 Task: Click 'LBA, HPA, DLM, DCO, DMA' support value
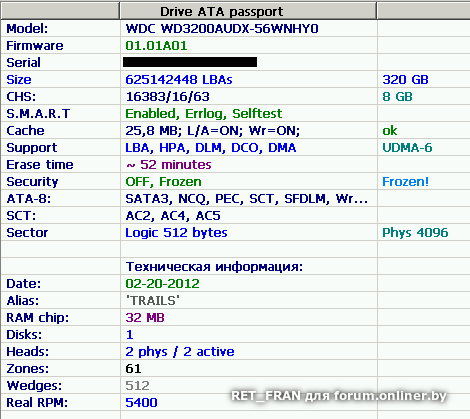tap(211, 148)
